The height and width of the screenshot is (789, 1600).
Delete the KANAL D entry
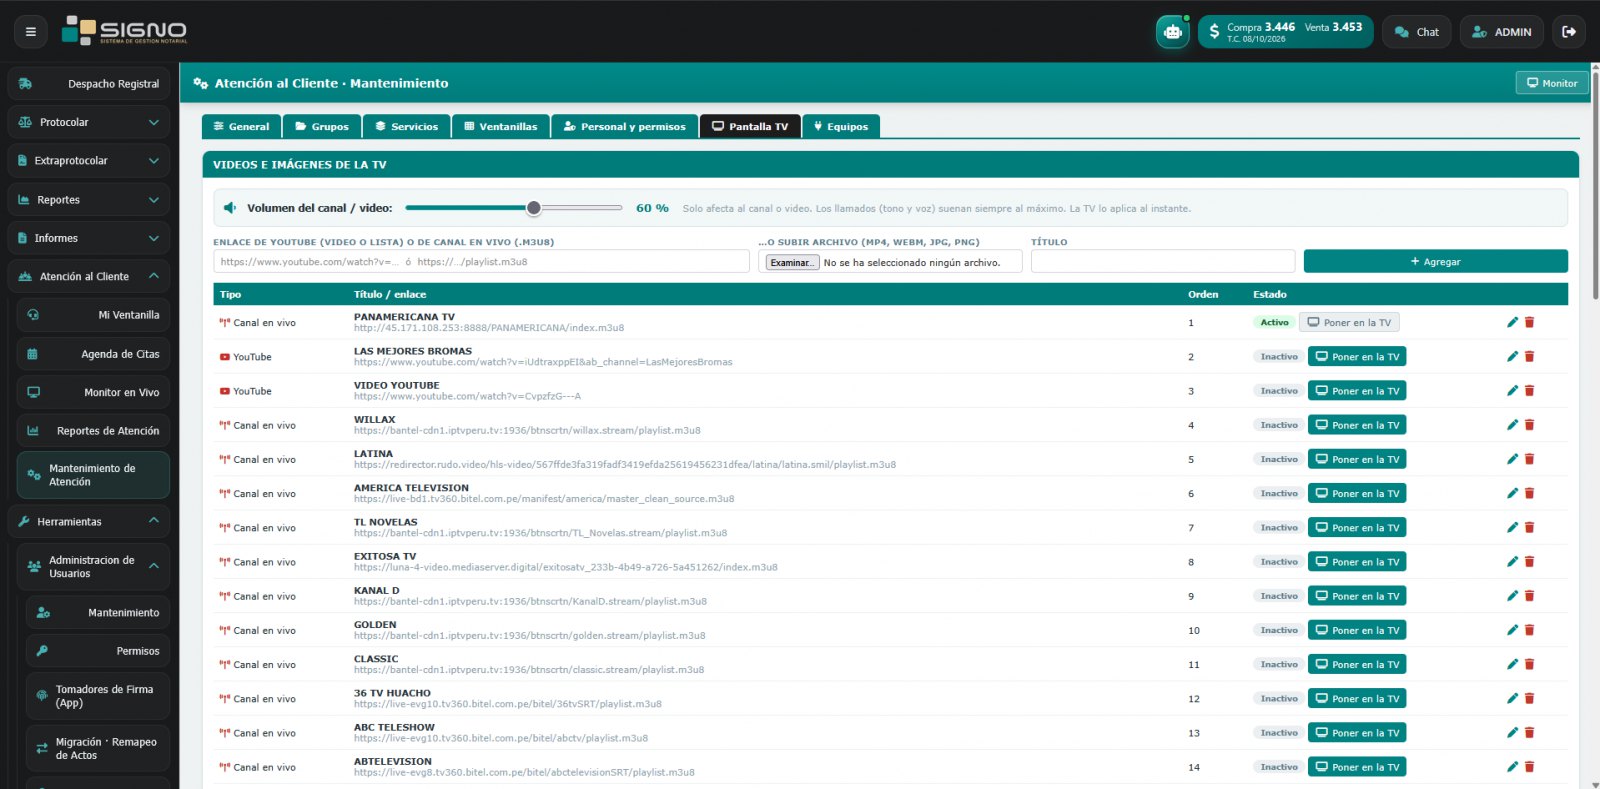point(1530,596)
